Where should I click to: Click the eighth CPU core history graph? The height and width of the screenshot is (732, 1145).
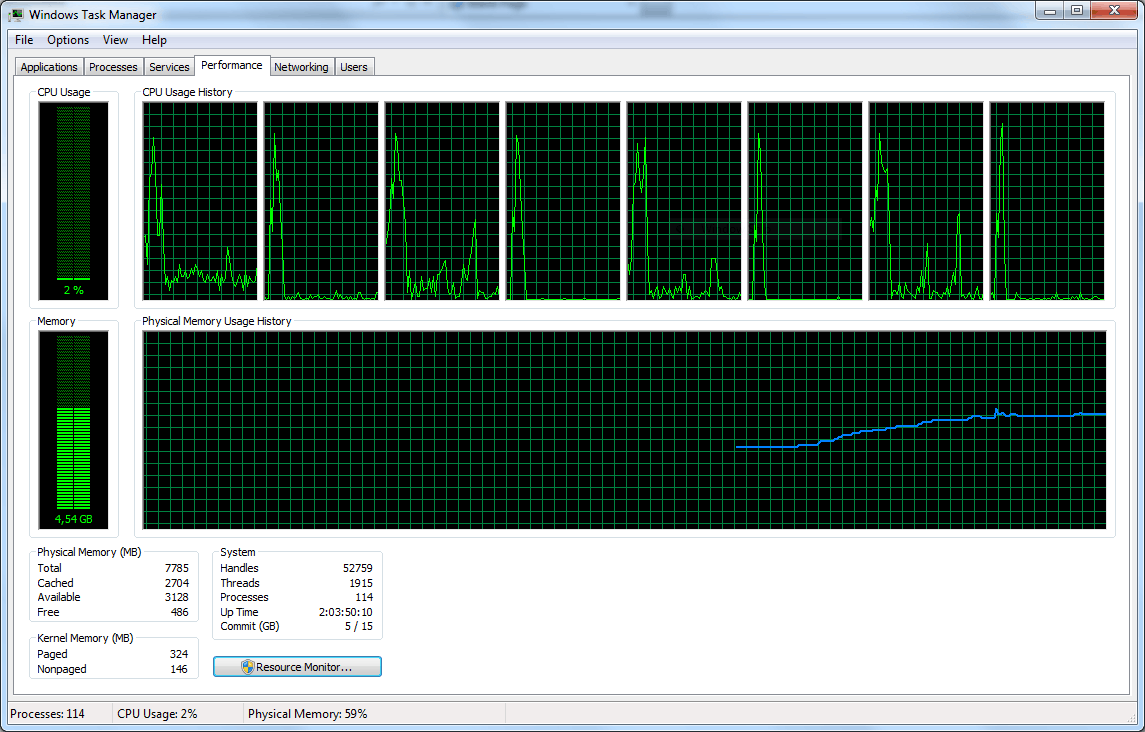[x=1047, y=201]
